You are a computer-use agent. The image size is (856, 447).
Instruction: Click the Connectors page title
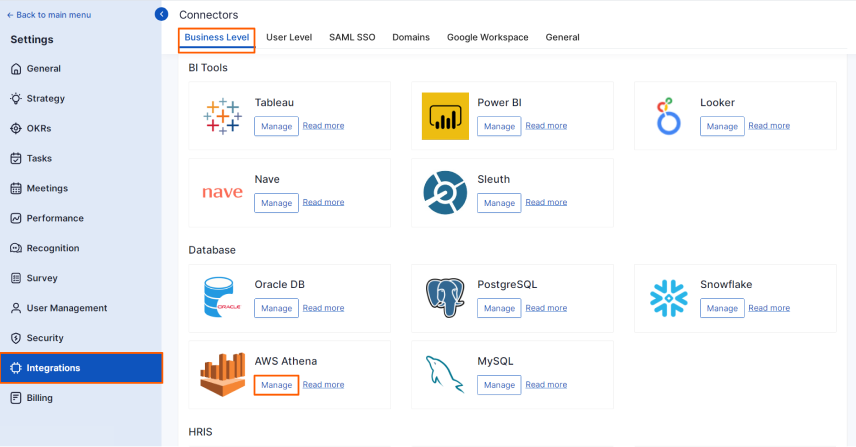coord(209,15)
